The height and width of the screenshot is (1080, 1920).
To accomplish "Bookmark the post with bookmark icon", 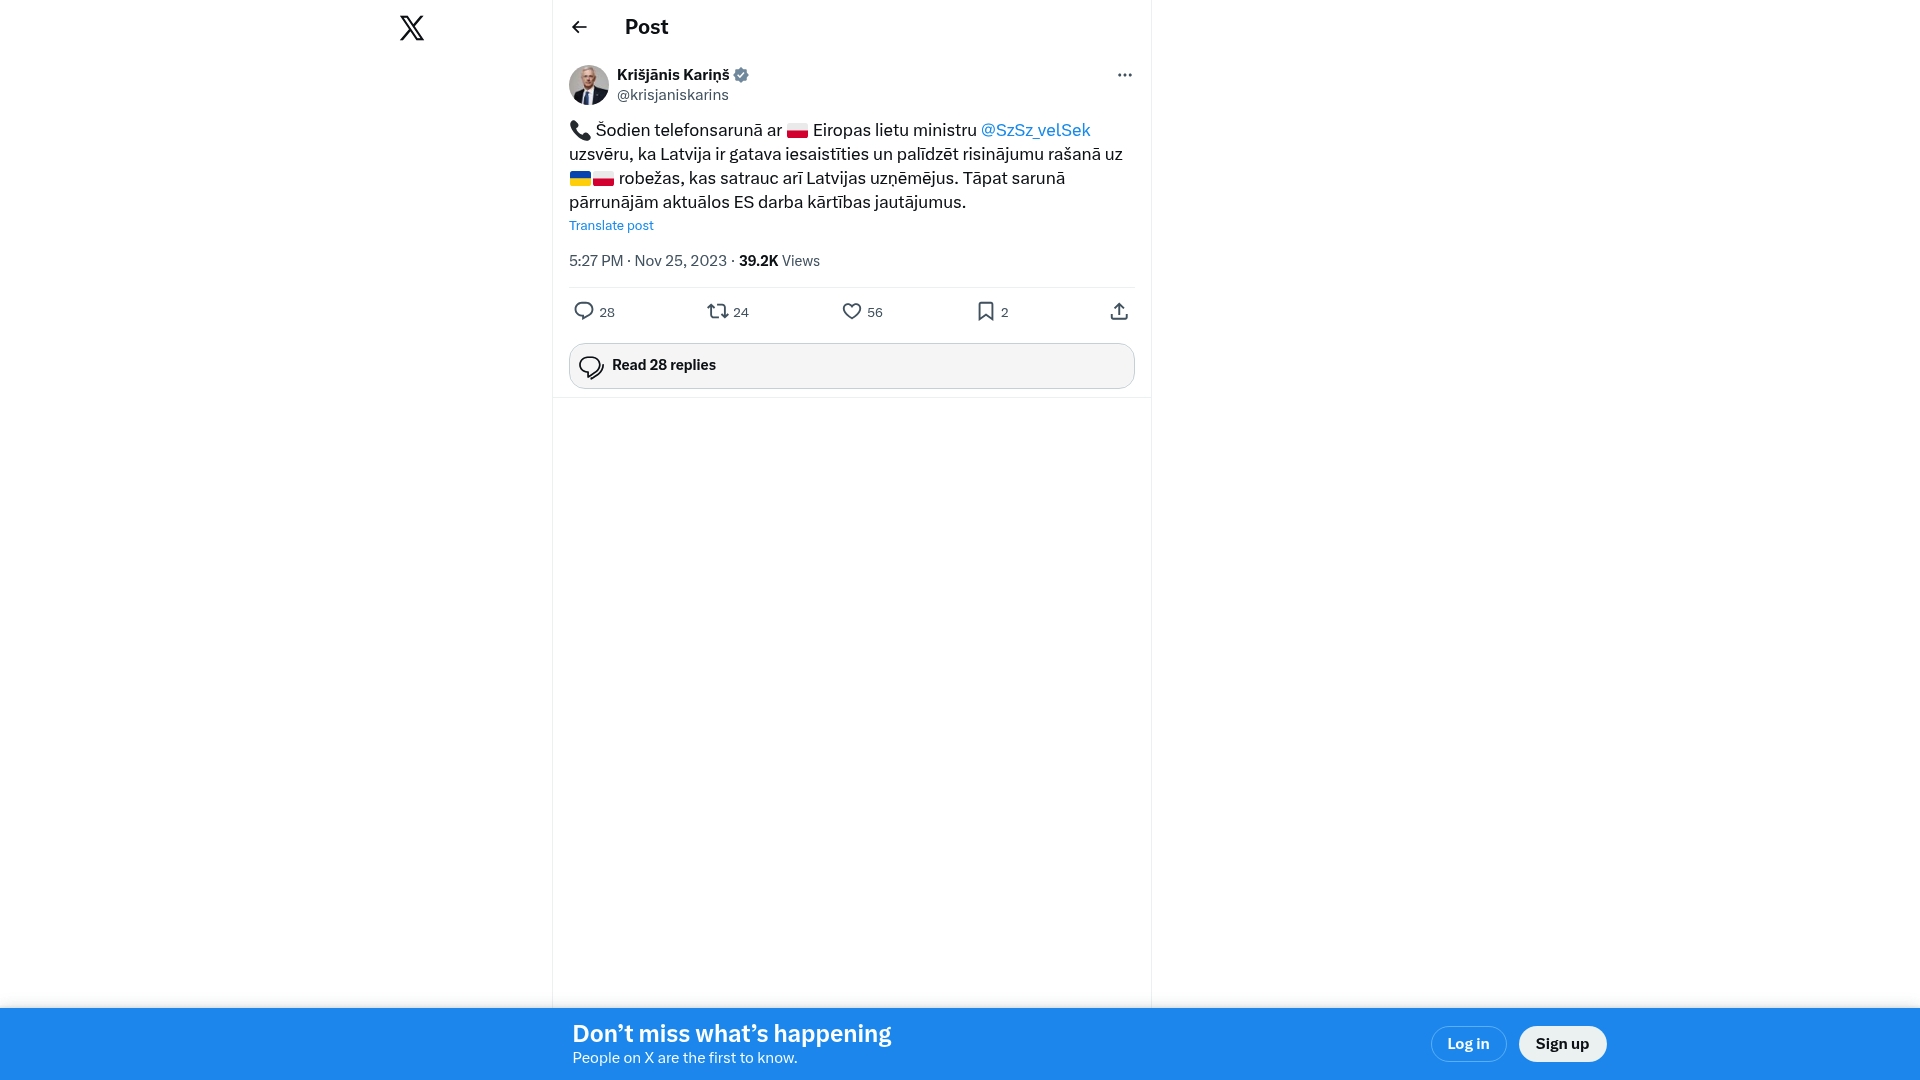I will click(985, 311).
